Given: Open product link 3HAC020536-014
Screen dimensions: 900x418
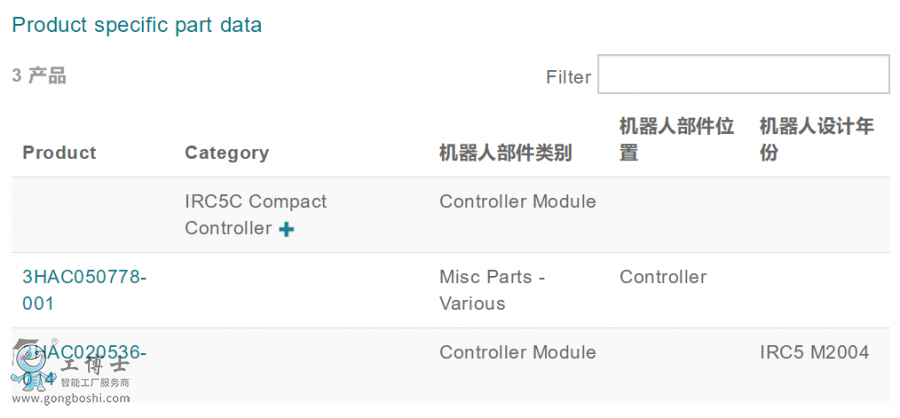Looking at the screenshot, I should 84,365.
